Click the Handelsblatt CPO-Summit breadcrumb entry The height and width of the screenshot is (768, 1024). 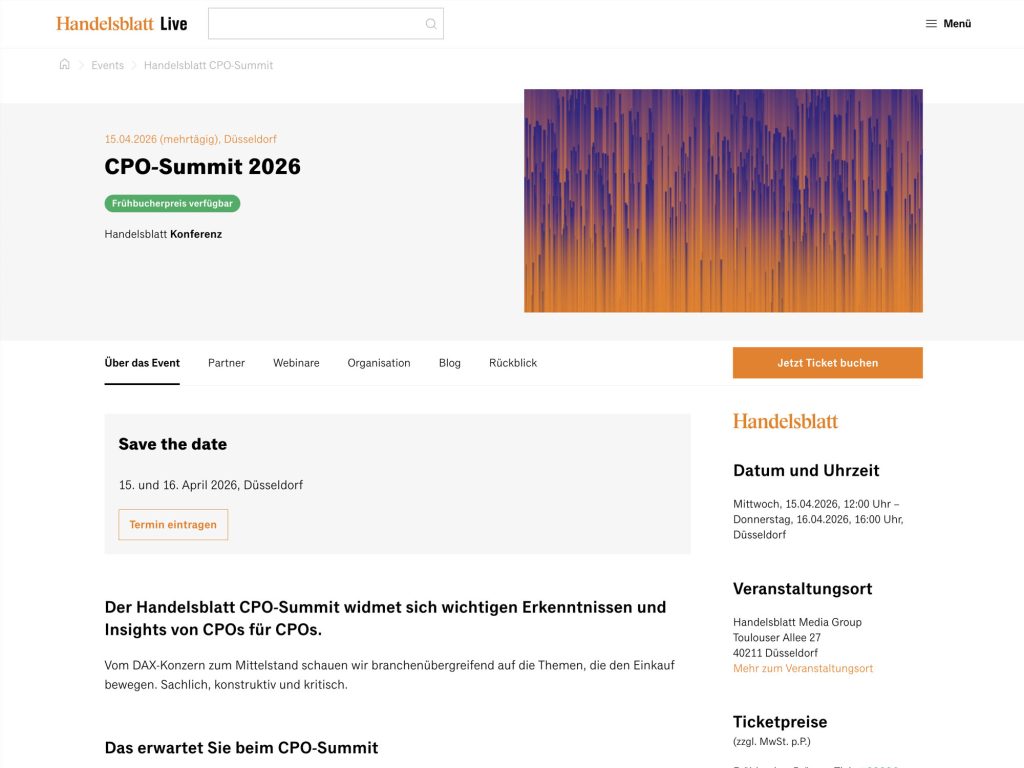[x=208, y=65]
